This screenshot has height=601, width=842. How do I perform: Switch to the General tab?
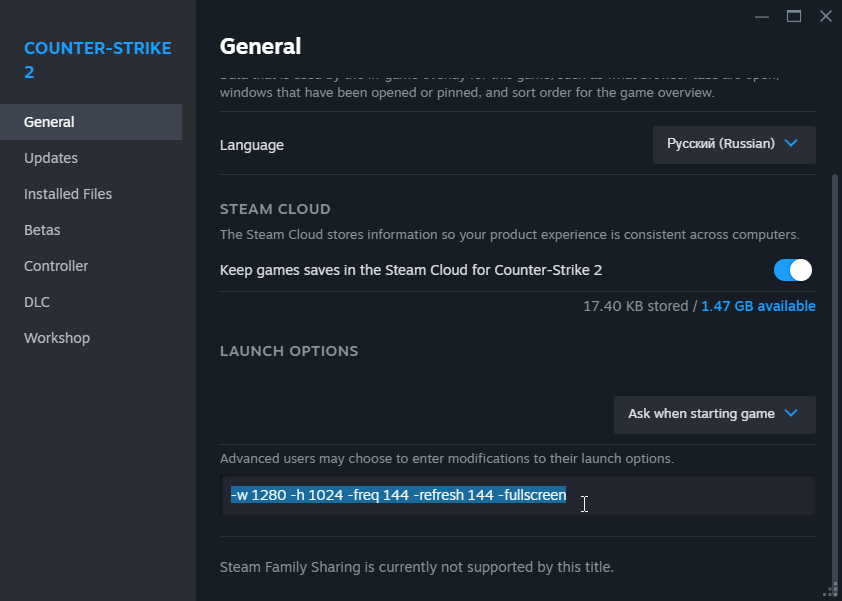pos(49,122)
